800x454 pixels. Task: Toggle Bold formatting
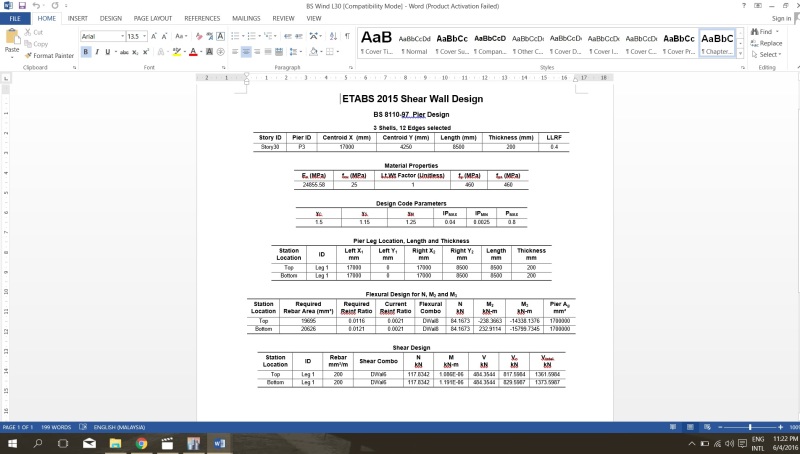coord(86,52)
